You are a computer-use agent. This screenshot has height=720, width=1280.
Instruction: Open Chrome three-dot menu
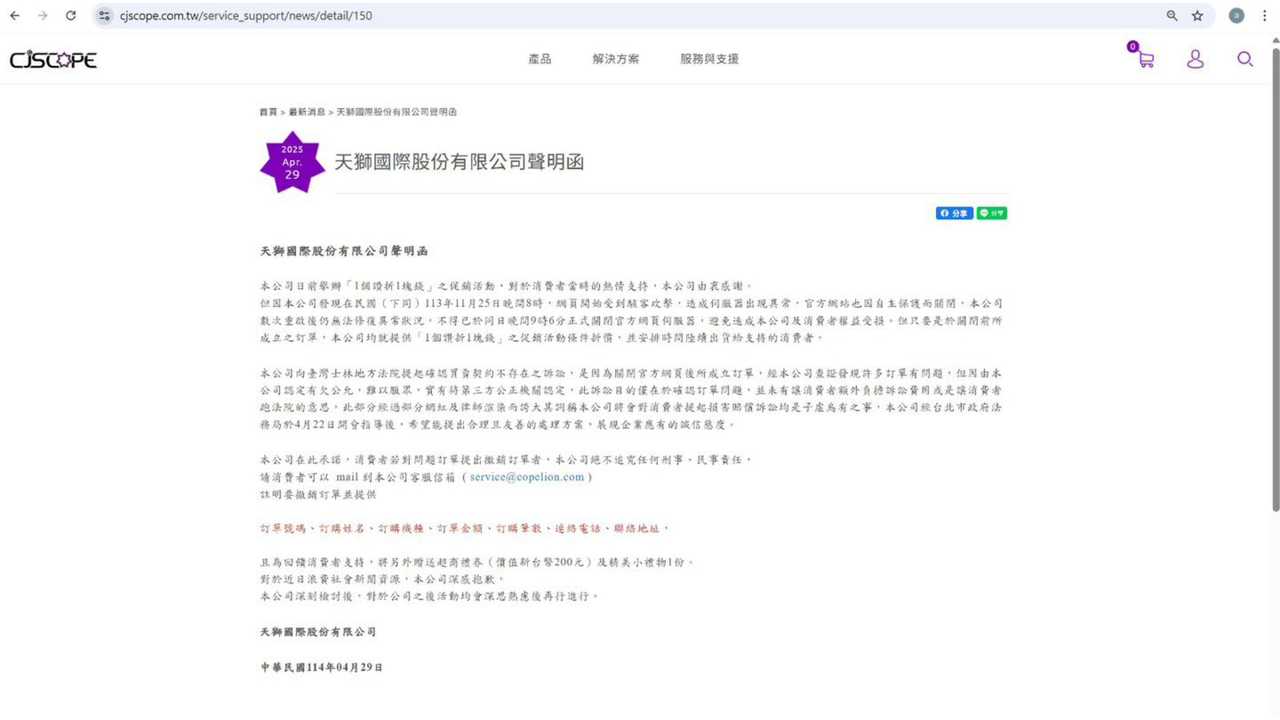[1266, 16]
